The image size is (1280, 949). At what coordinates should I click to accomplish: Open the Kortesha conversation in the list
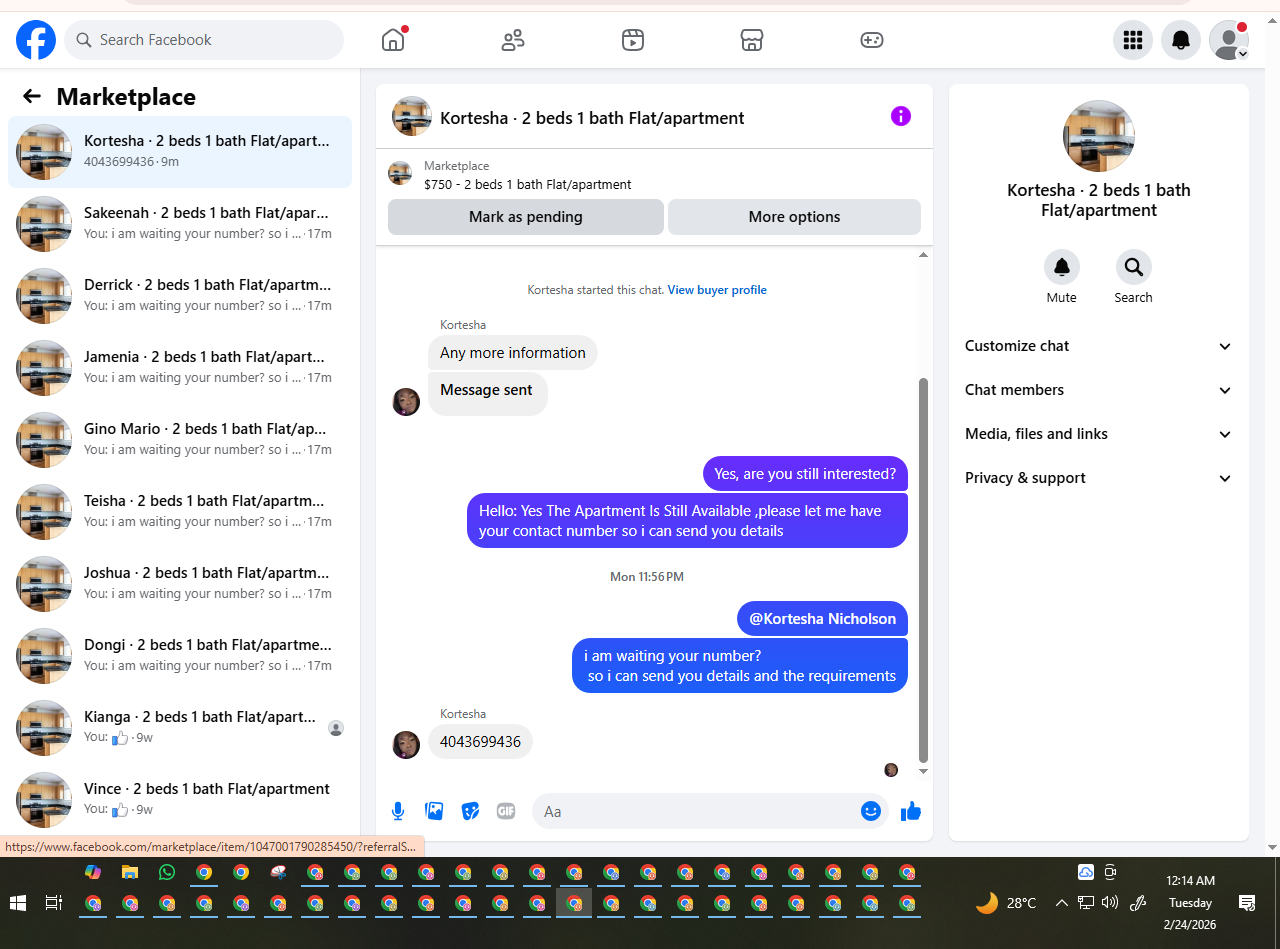[180, 152]
